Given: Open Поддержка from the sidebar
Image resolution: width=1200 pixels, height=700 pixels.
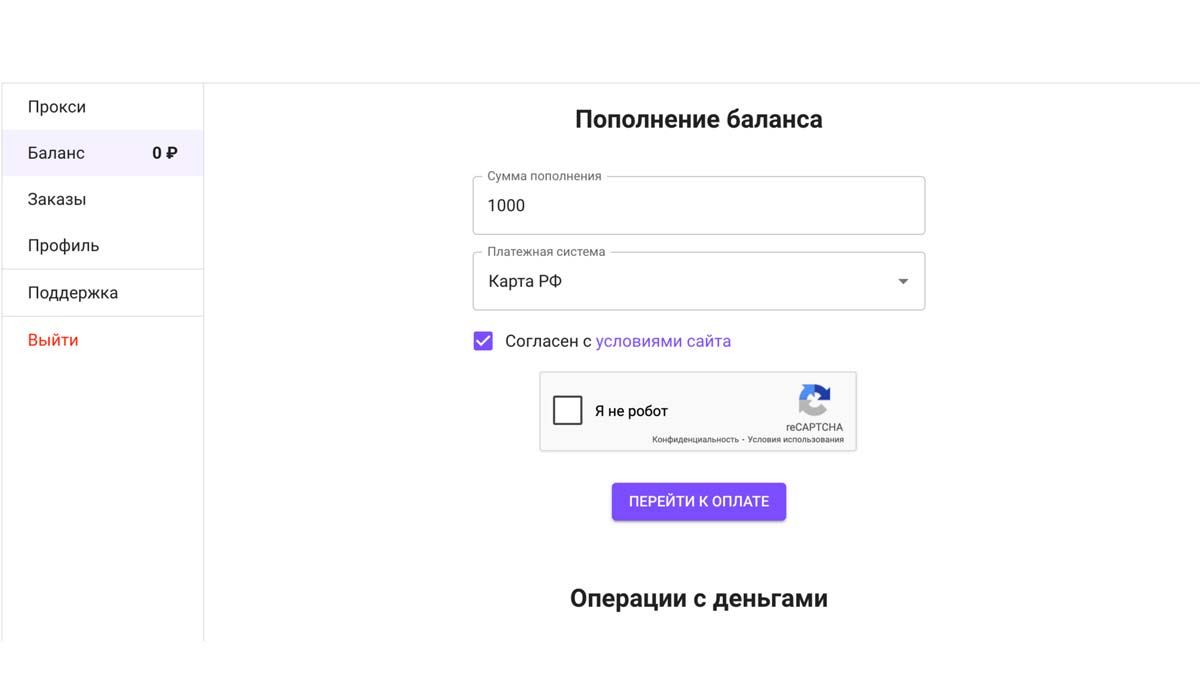Looking at the screenshot, I should (x=73, y=293).
